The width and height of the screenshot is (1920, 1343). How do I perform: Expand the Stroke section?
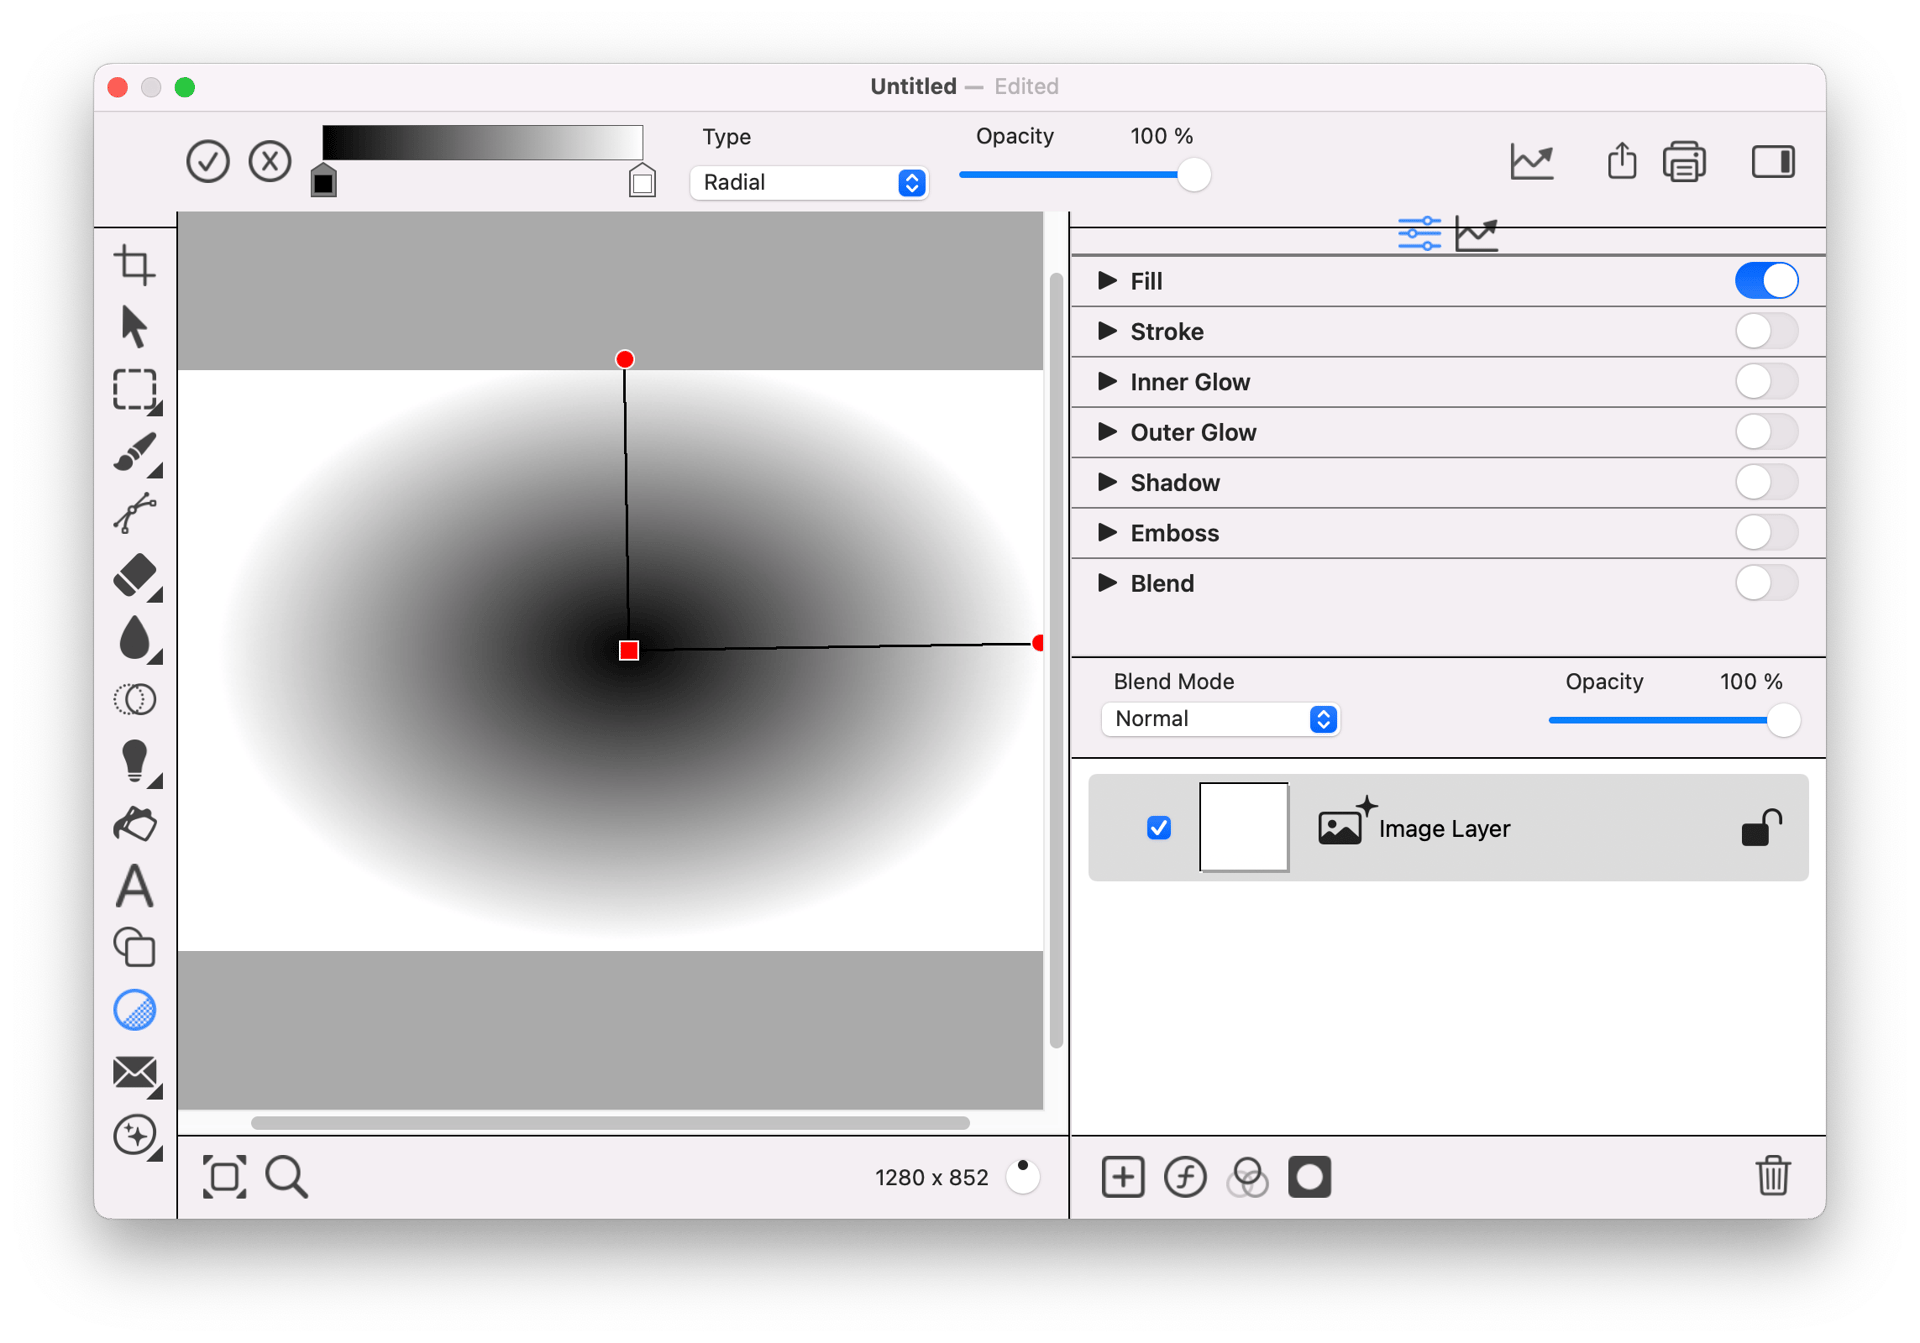click(x=1106, y=331)
